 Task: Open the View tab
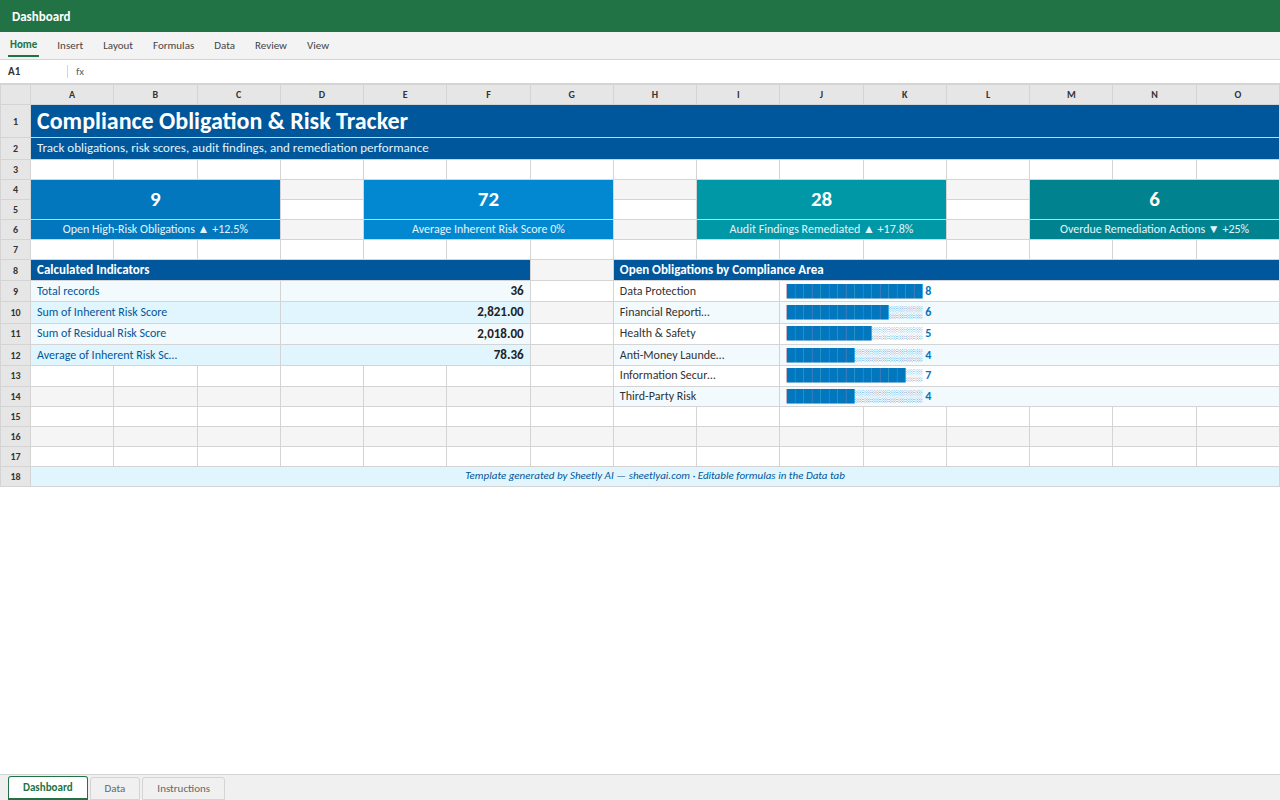click(318, 46)
